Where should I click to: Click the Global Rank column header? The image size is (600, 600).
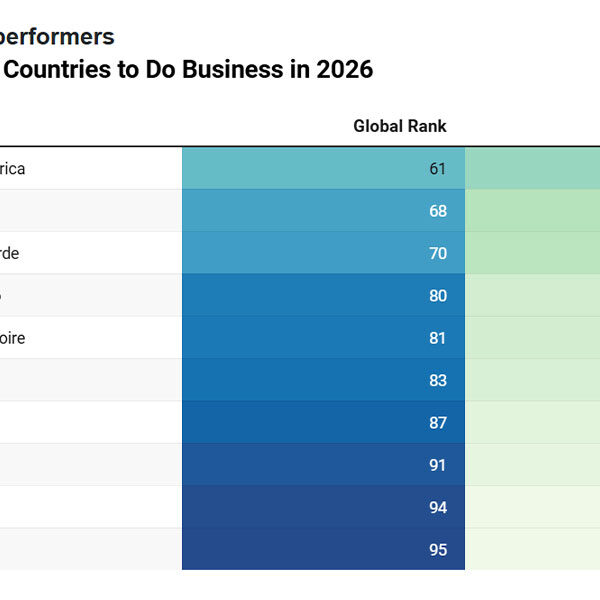pos(399,126)
